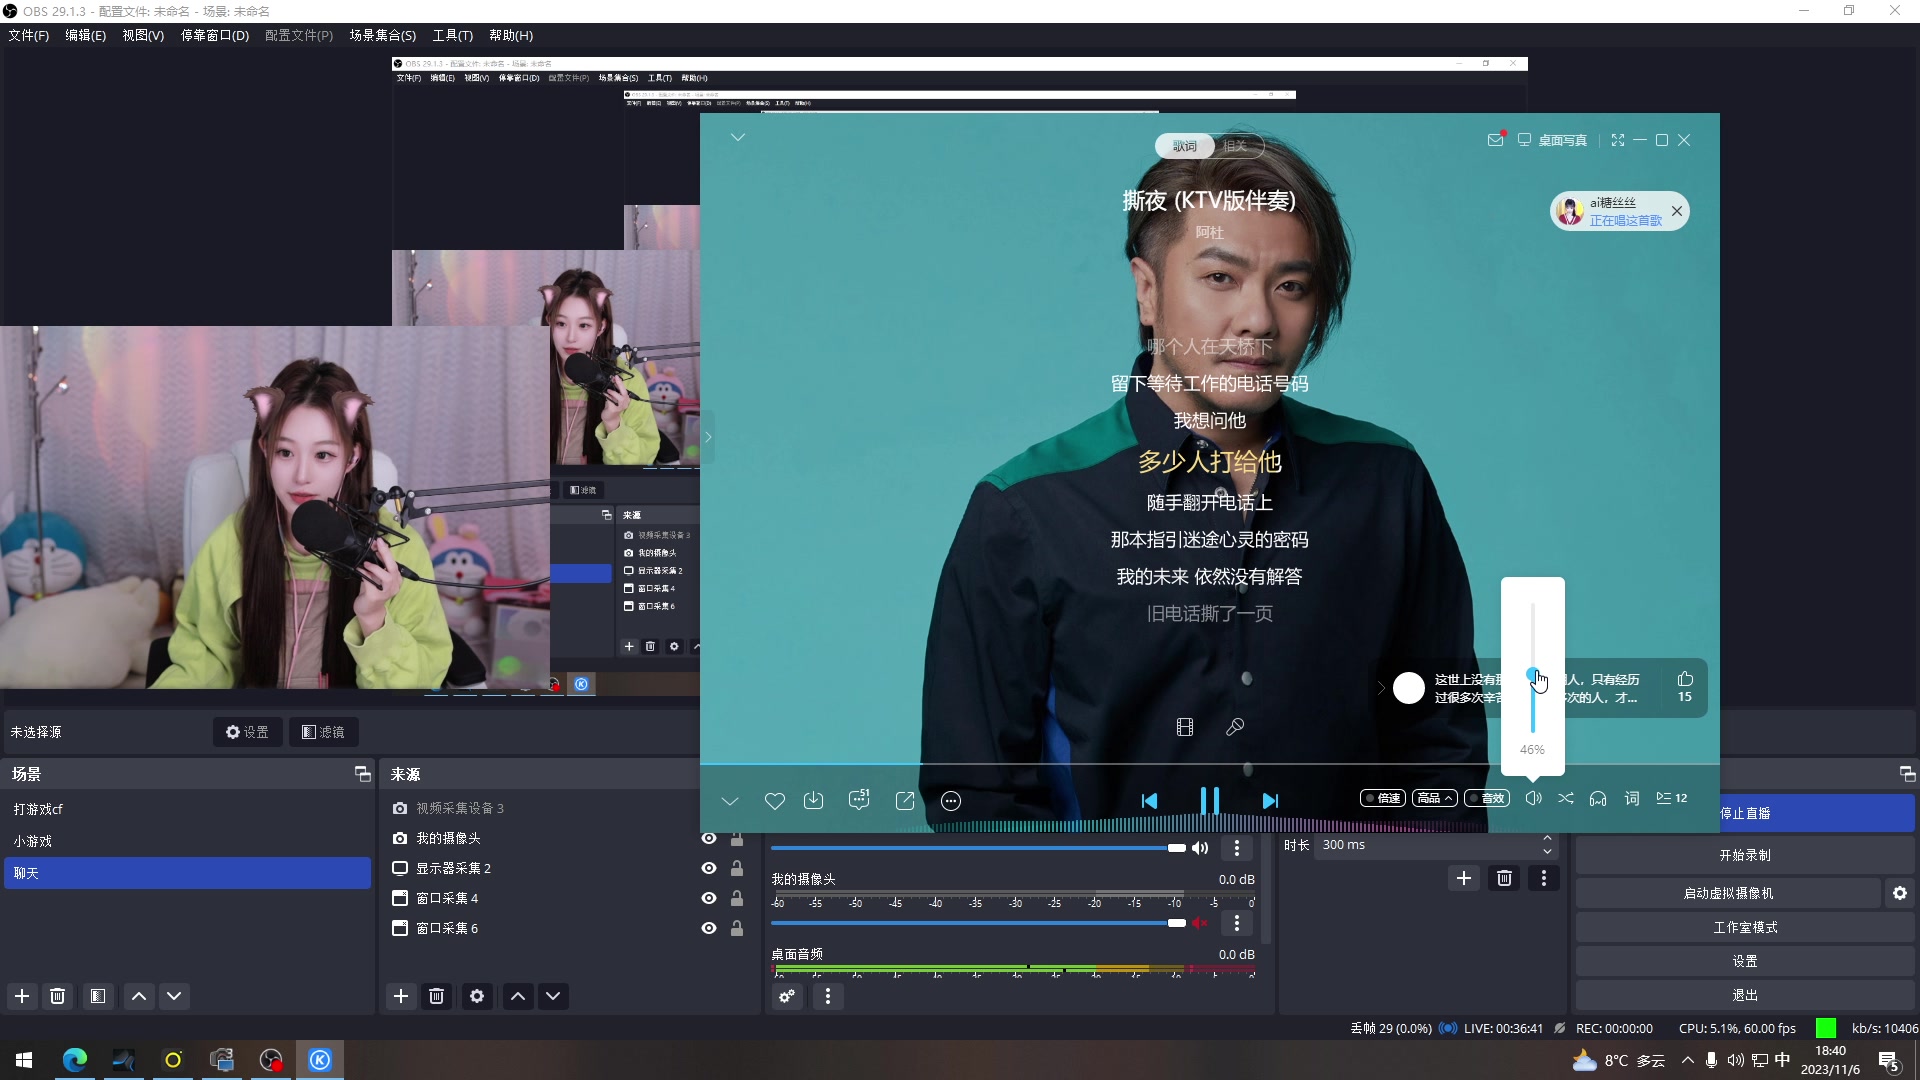Unmute 我的摄像头 audio red speaker
1920x1080 pixels.
(1200, 923)
